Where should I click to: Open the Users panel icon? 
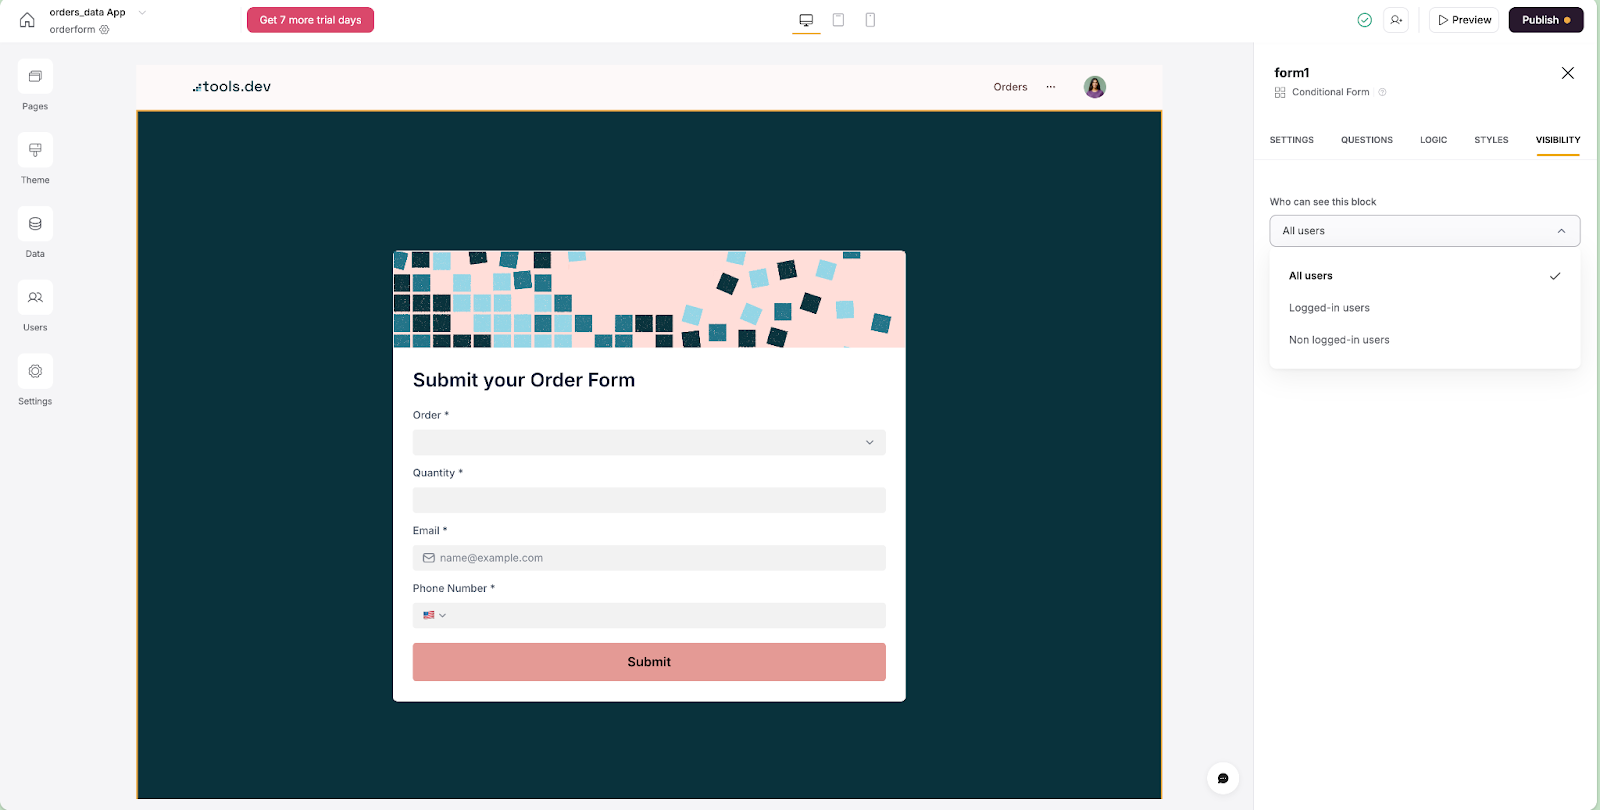click(35, 298)
